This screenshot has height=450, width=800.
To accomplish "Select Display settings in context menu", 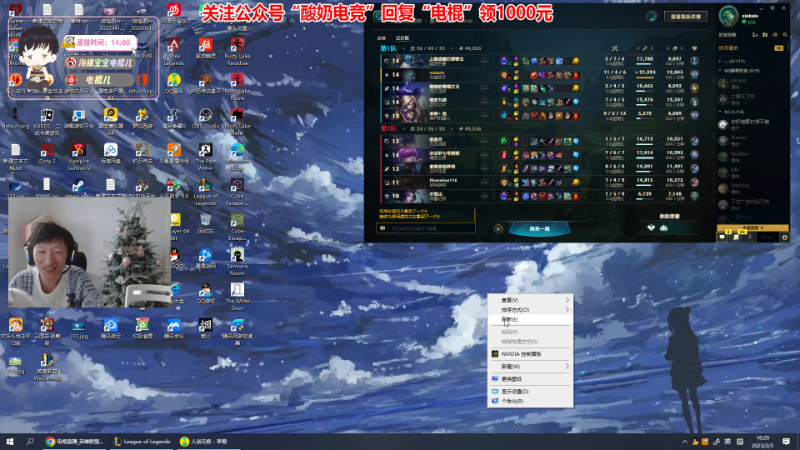I will [x=530, y=391].
